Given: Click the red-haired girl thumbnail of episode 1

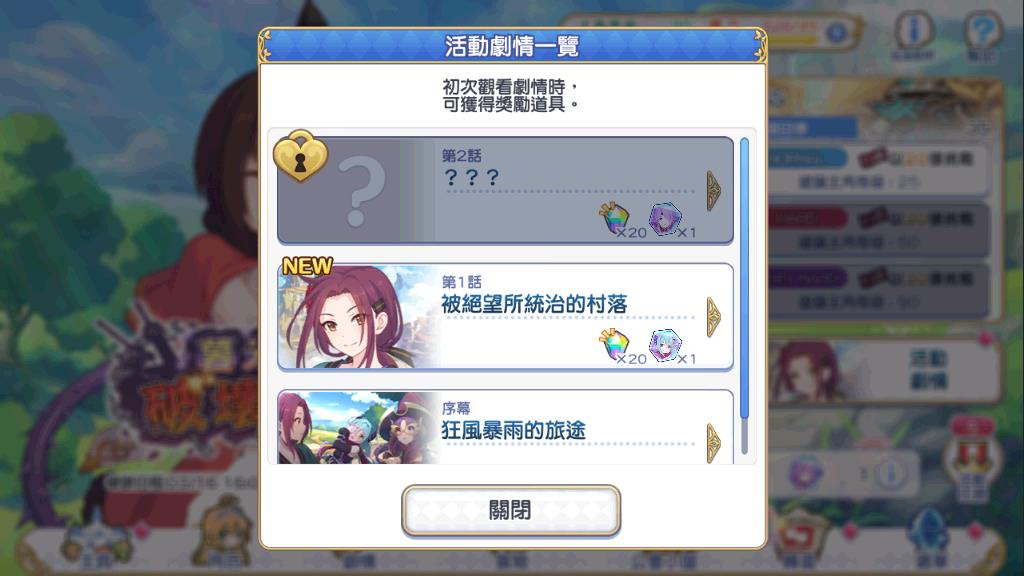Looking at the screenshot, I should point(358,317).
